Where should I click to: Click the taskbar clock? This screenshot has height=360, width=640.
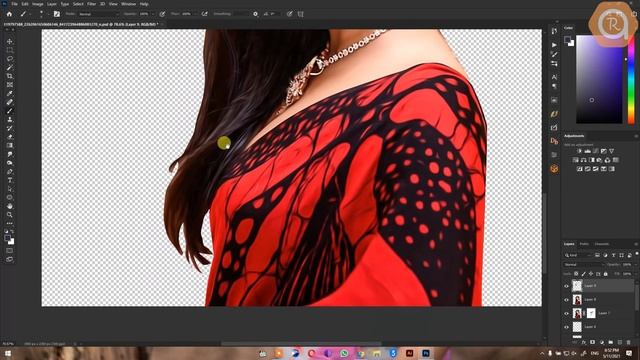pyautogui.click(x=611, y=353)
